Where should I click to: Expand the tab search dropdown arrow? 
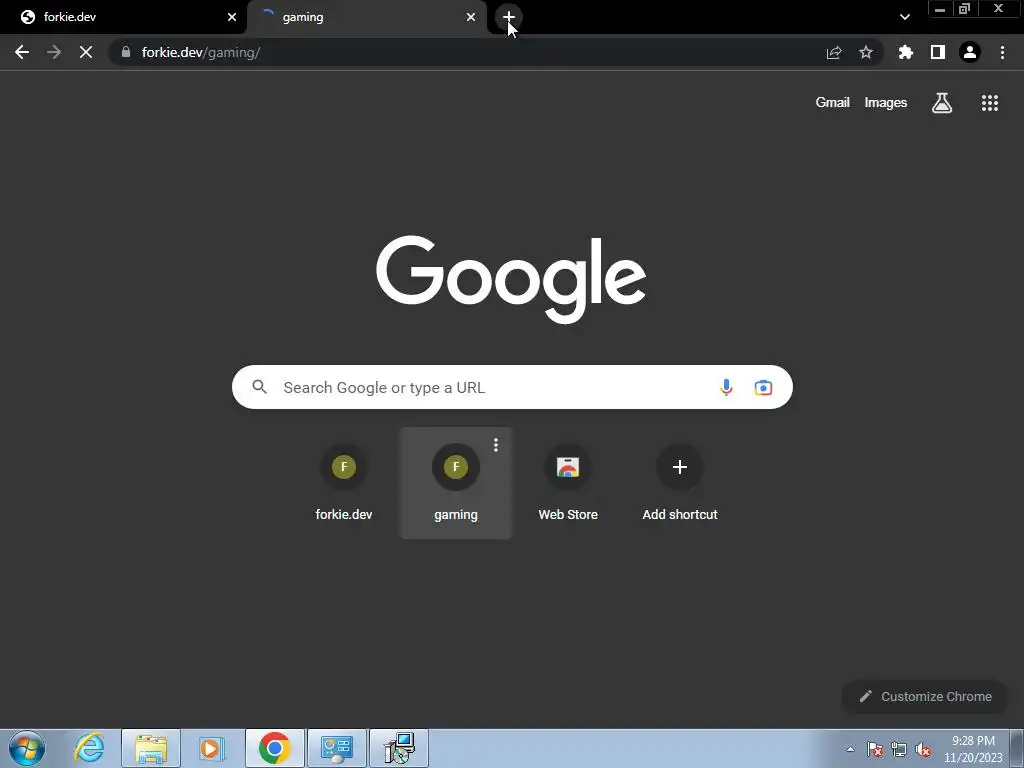click(x=904, y=17)
